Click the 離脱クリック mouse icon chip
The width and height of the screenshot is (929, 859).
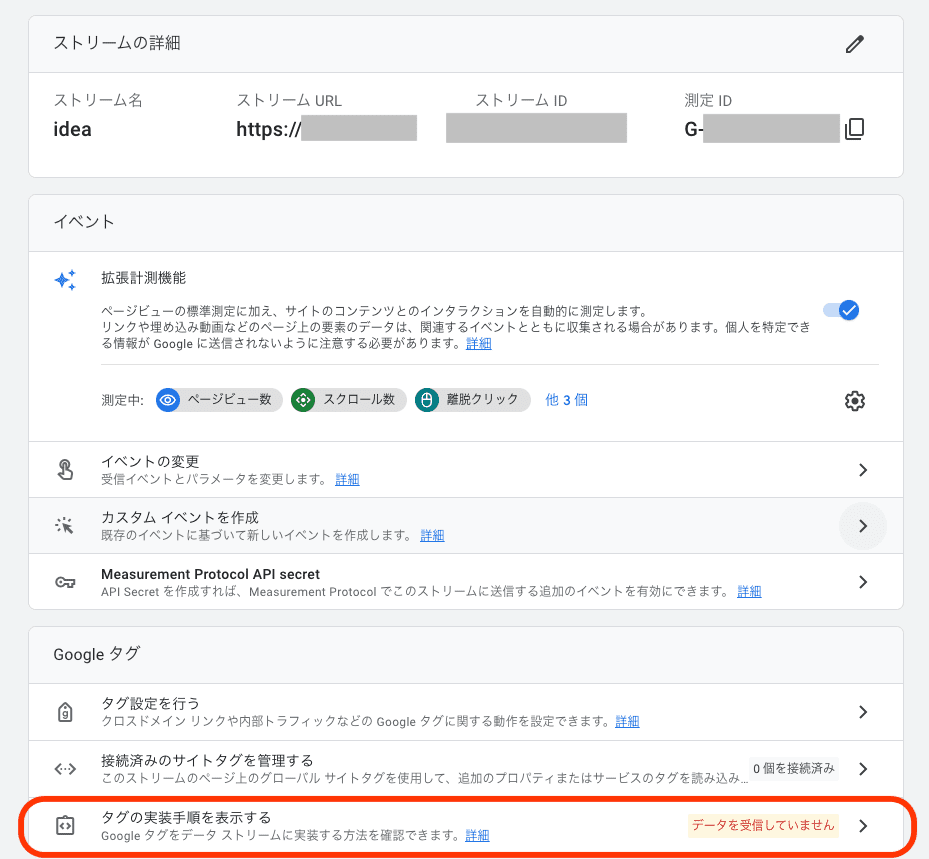tap(427, 400)
